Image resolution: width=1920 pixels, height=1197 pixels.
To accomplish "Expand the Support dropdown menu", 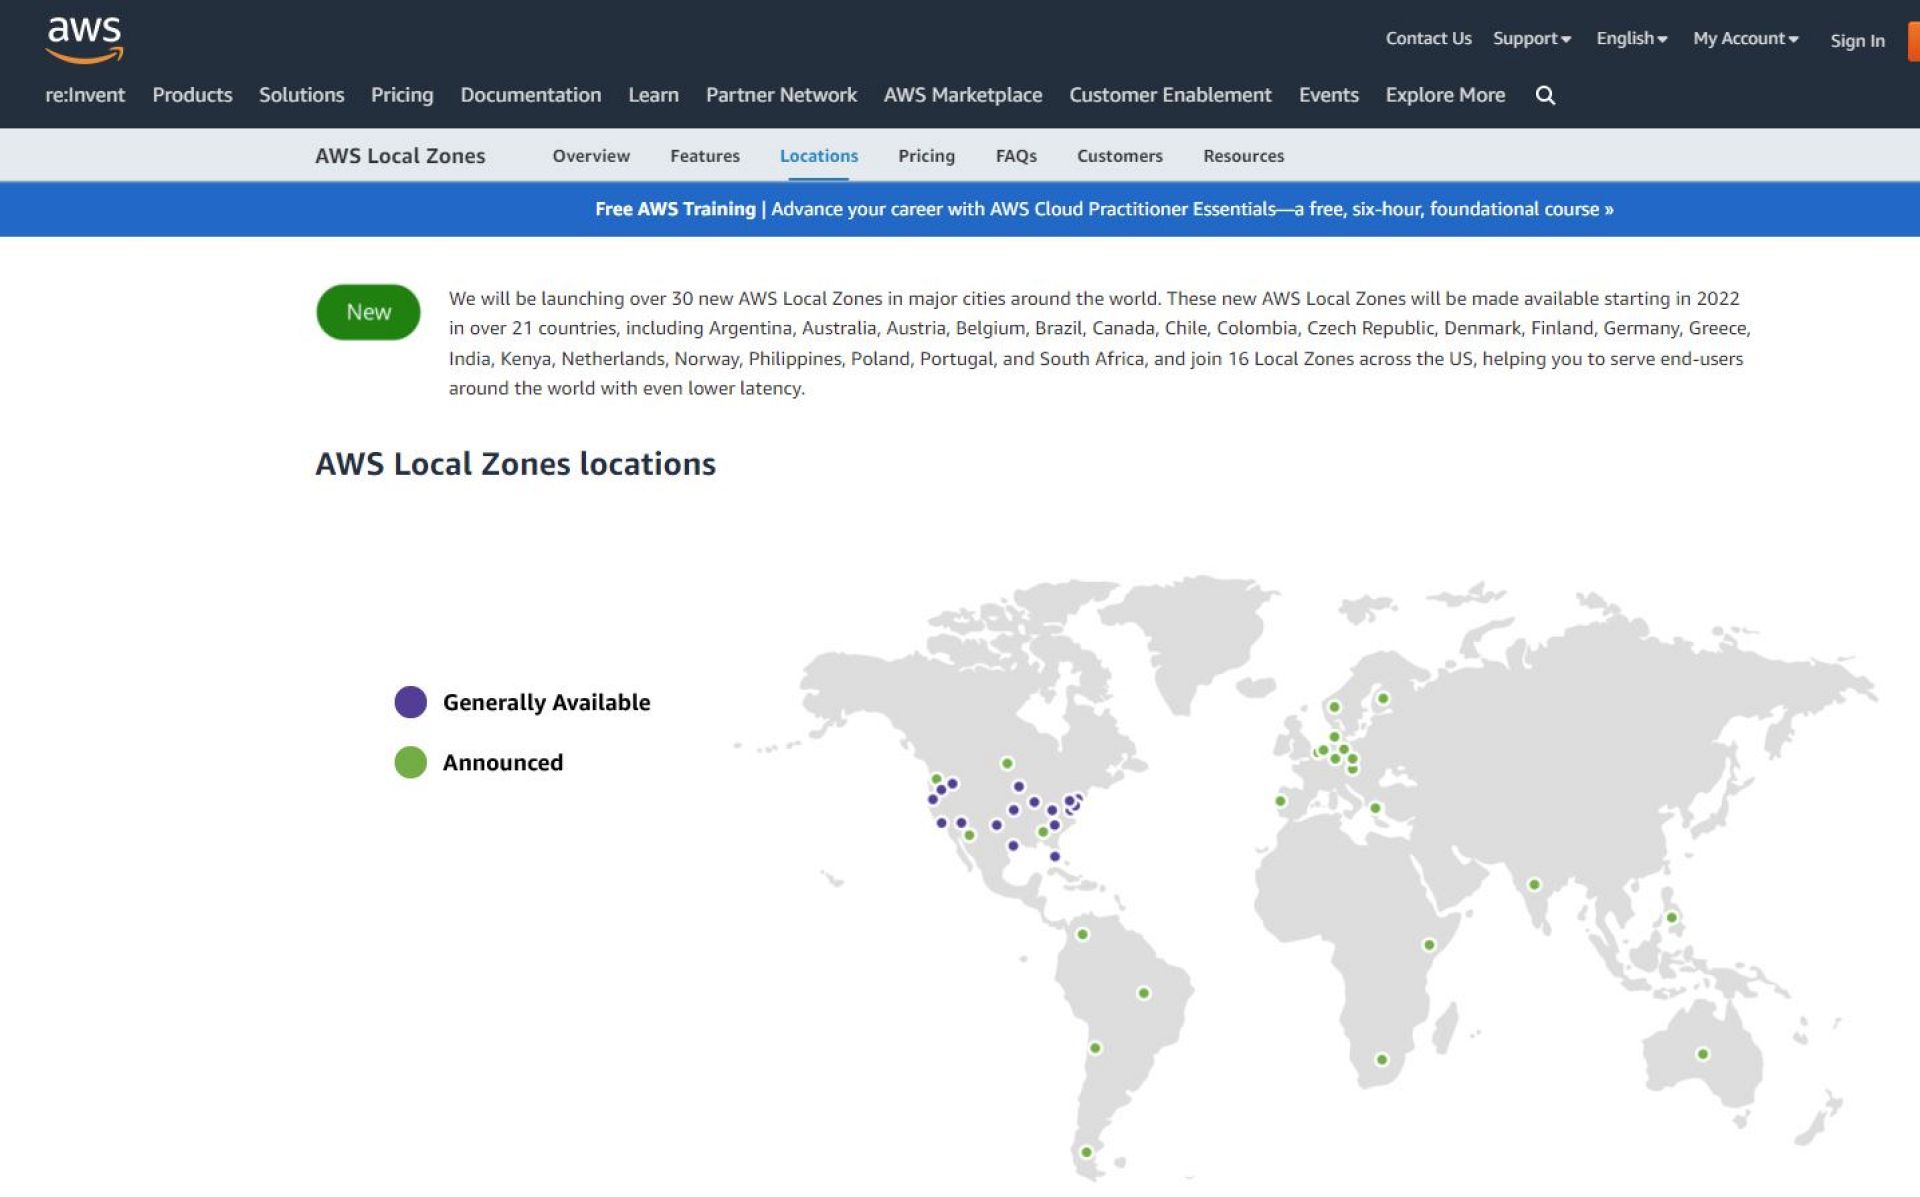I will (x=1531, y=38).
